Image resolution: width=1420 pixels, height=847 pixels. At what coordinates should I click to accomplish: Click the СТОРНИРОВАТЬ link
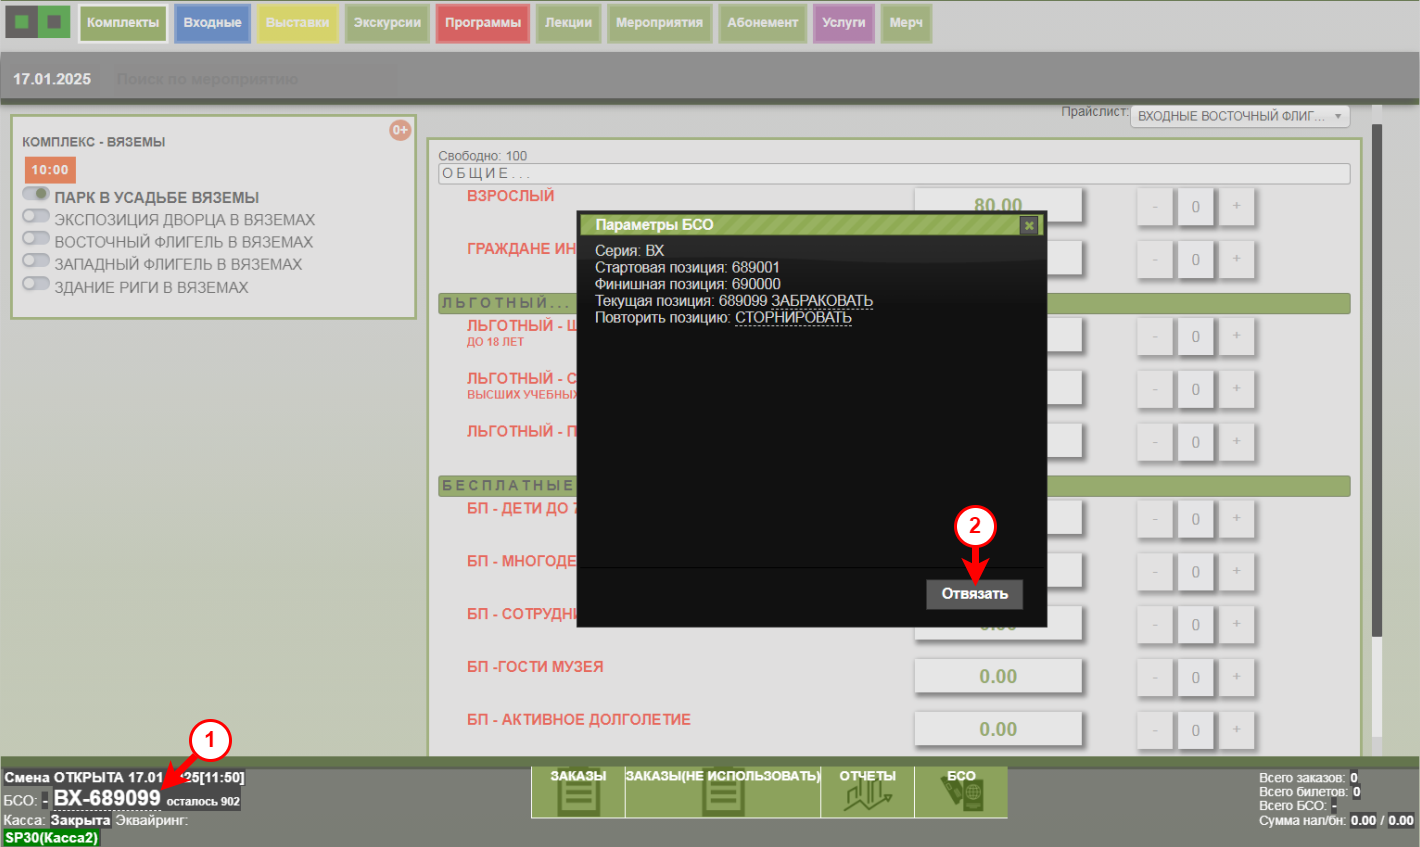tap(793, 318)
